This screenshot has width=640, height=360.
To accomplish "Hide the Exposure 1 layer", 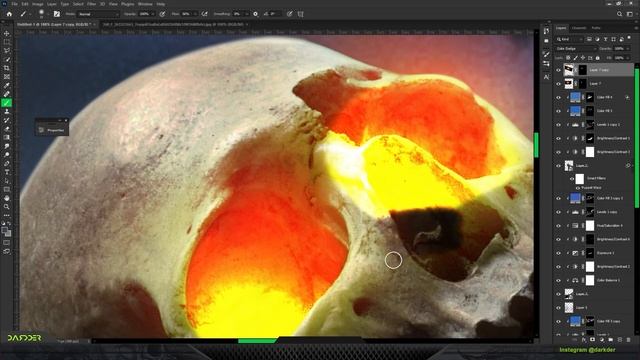I will click(558, 253).
